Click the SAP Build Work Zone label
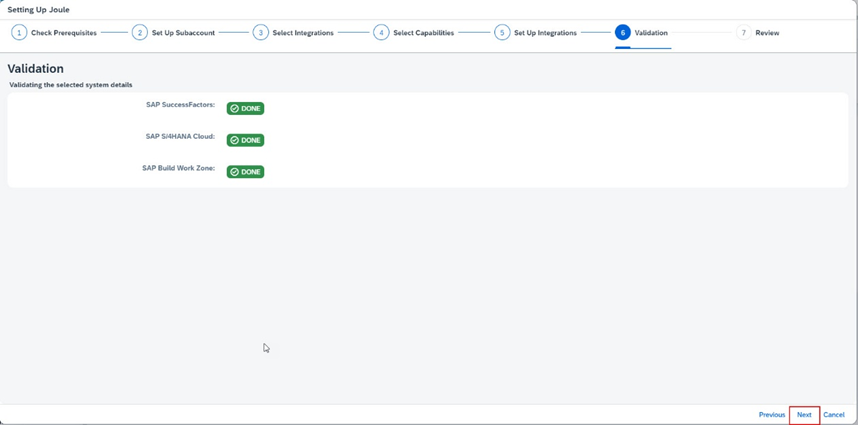 click(x=178, y=168)
